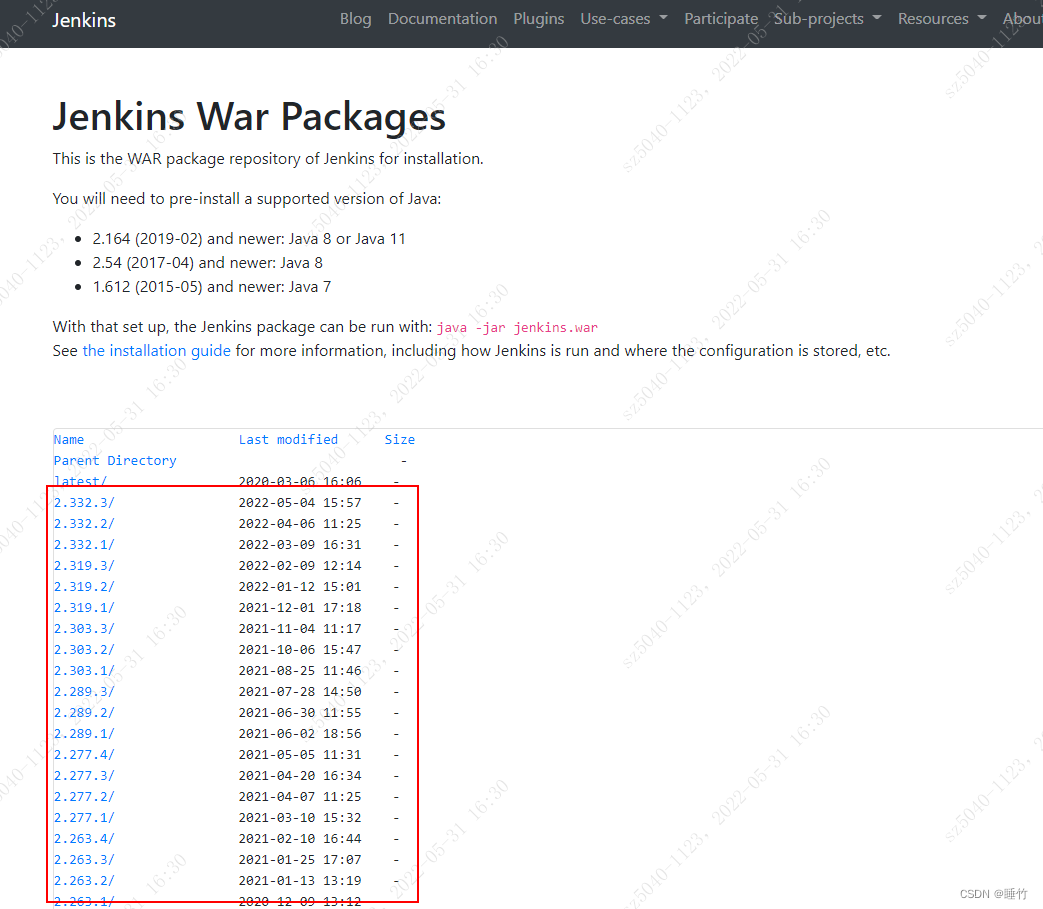
Task: Open the 2.332.2/ directory
Action: pos(84,524)
